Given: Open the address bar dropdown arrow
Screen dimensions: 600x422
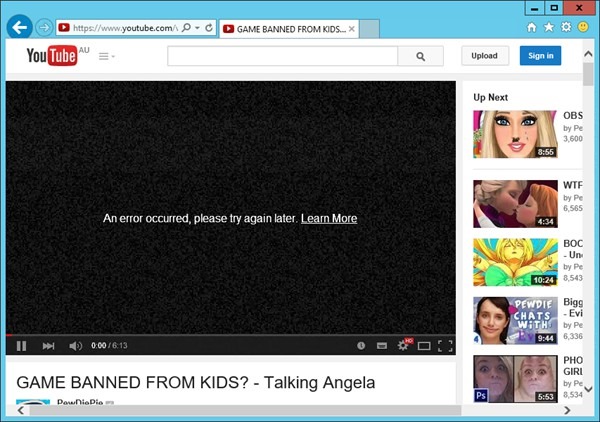Looking at the screenshot, I should tap(197, 28).
